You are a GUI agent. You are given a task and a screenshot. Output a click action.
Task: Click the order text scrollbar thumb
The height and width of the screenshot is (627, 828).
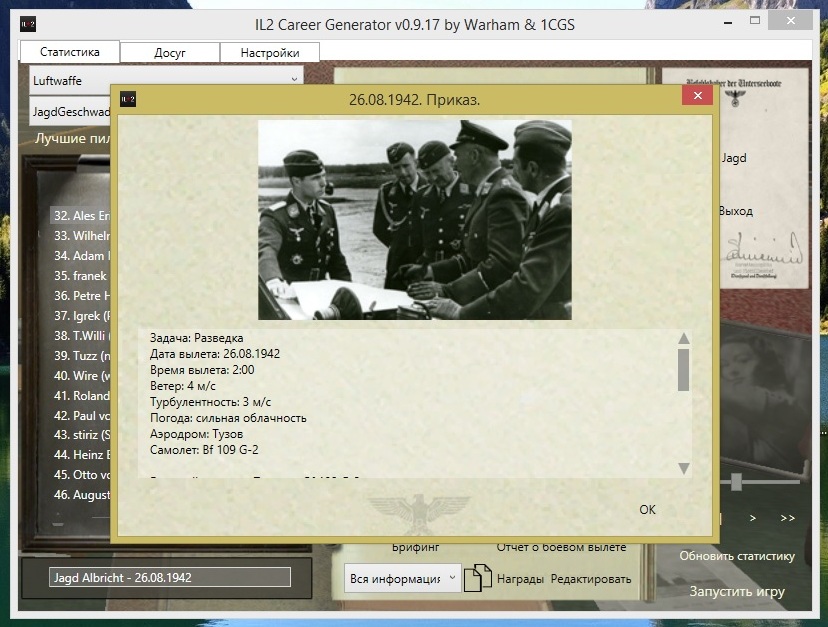[x=683, y=370]
